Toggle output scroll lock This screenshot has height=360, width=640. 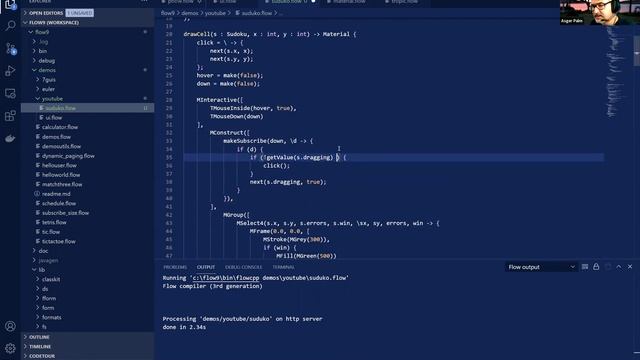pos(596,267)
